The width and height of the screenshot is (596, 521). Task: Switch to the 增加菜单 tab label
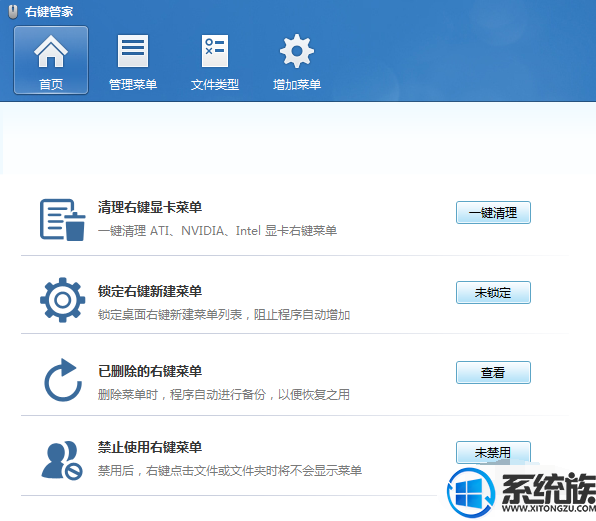pos(297,84)
